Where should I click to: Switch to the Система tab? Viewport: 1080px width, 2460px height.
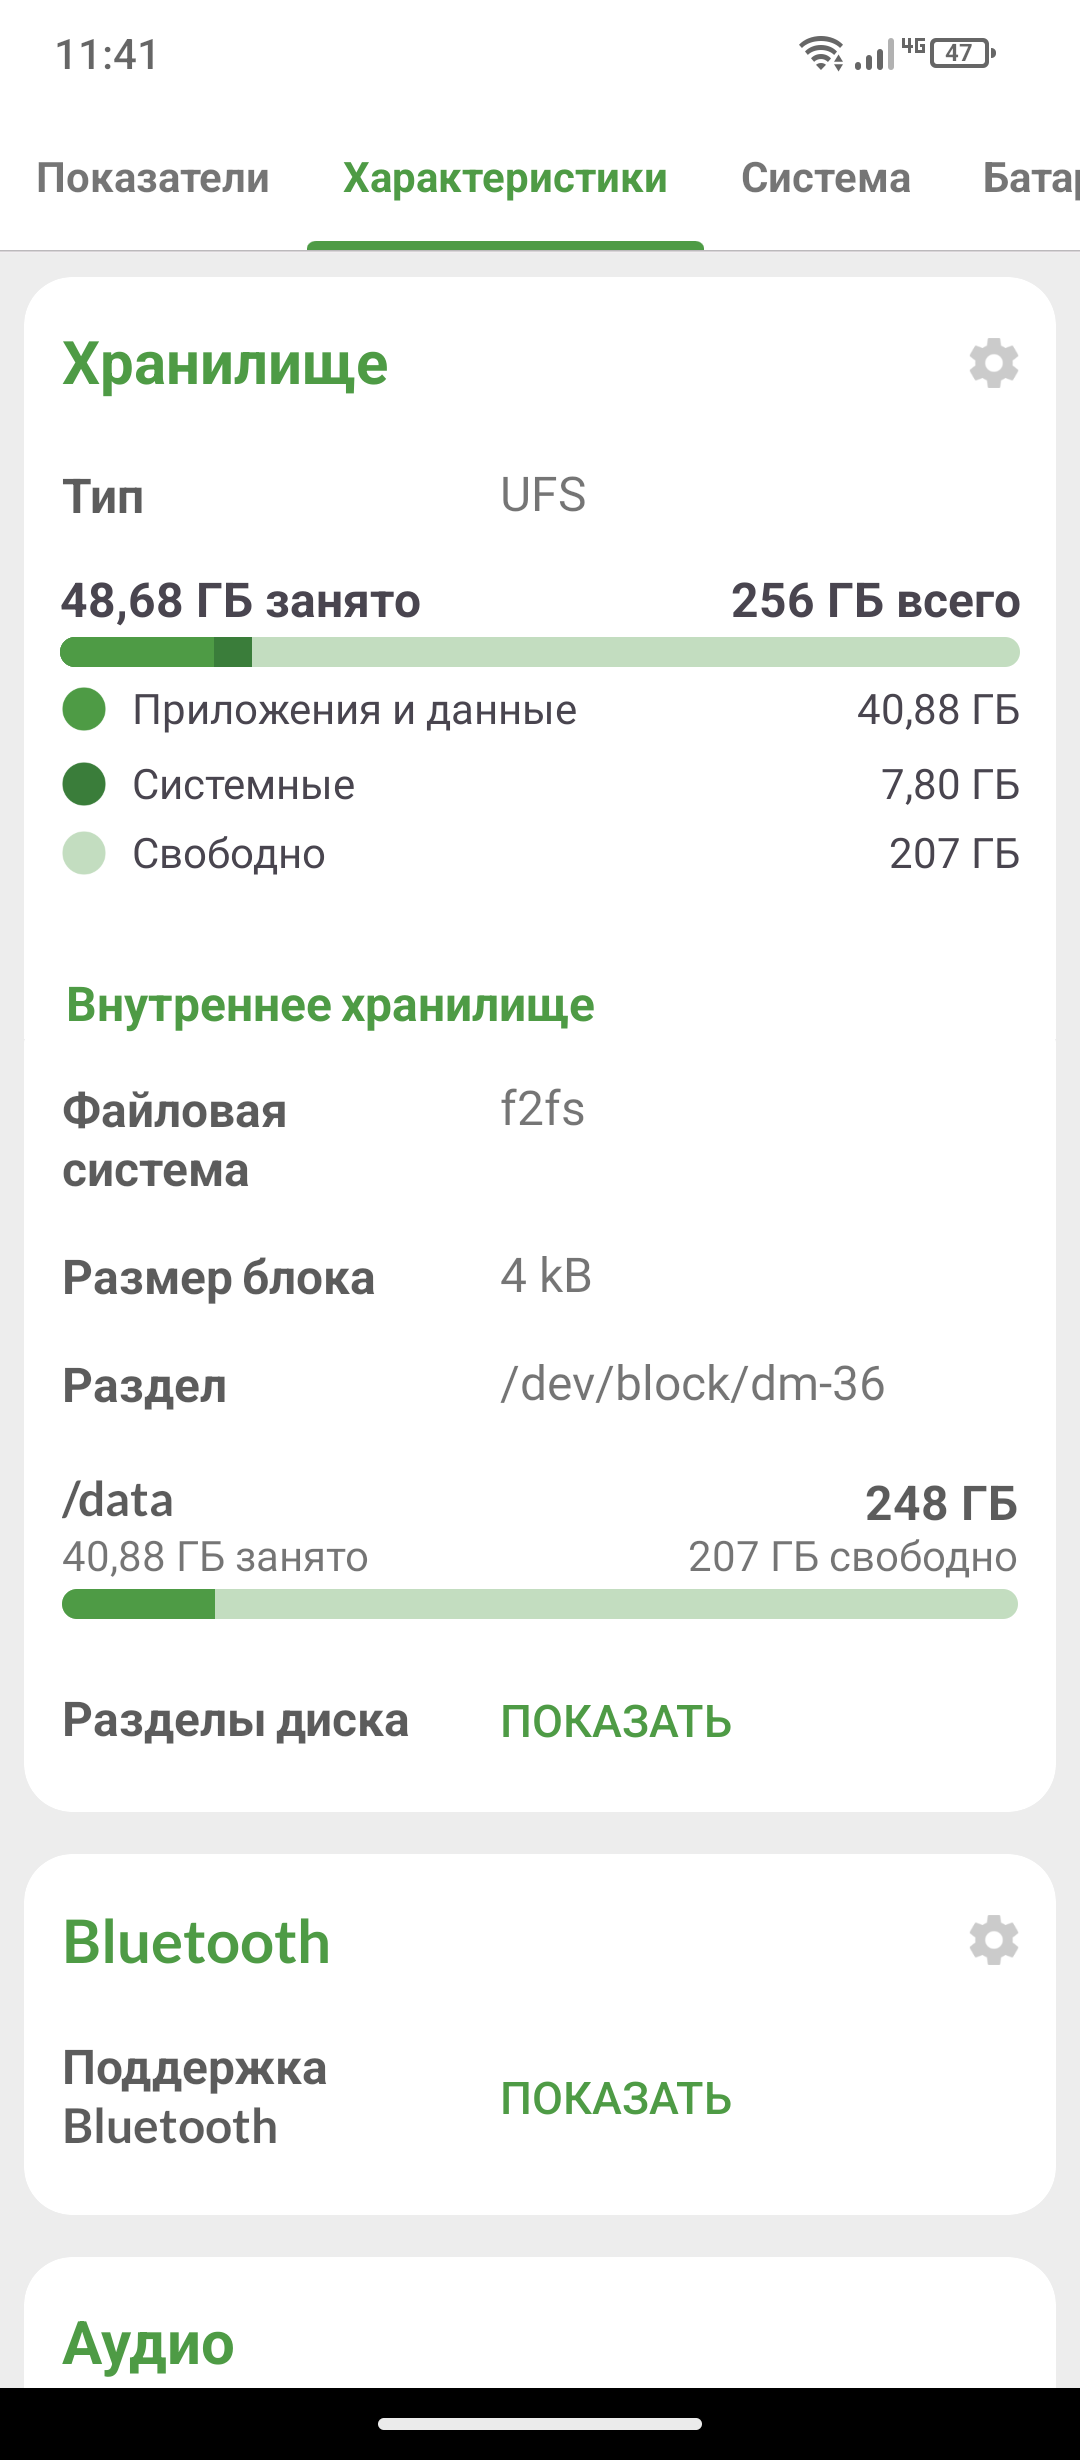pyautogui.click(x=826, y=178)
